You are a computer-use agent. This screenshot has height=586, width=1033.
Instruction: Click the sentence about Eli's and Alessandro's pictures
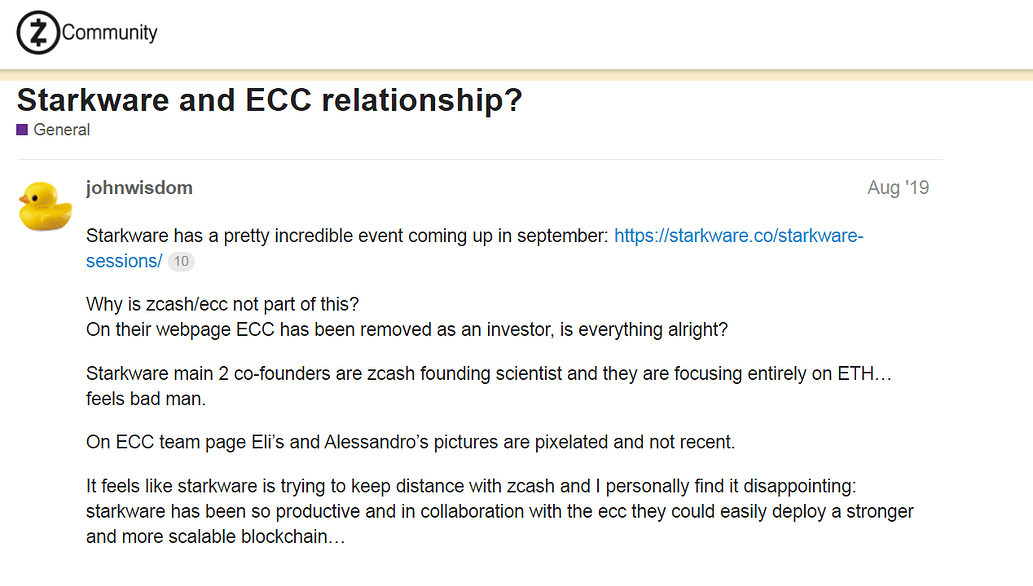(411, 442)
